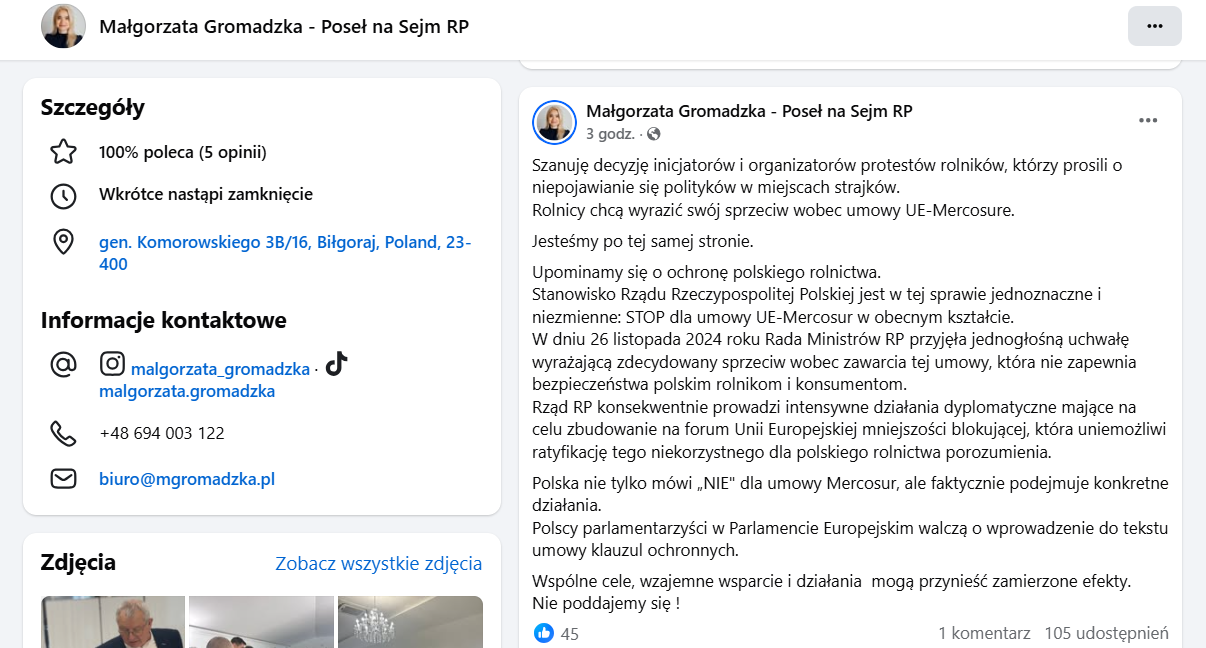Viewport: 1206px width, 648px height.
Task: Open the chandelier photo thumbnail
Action: click(410, 622)
